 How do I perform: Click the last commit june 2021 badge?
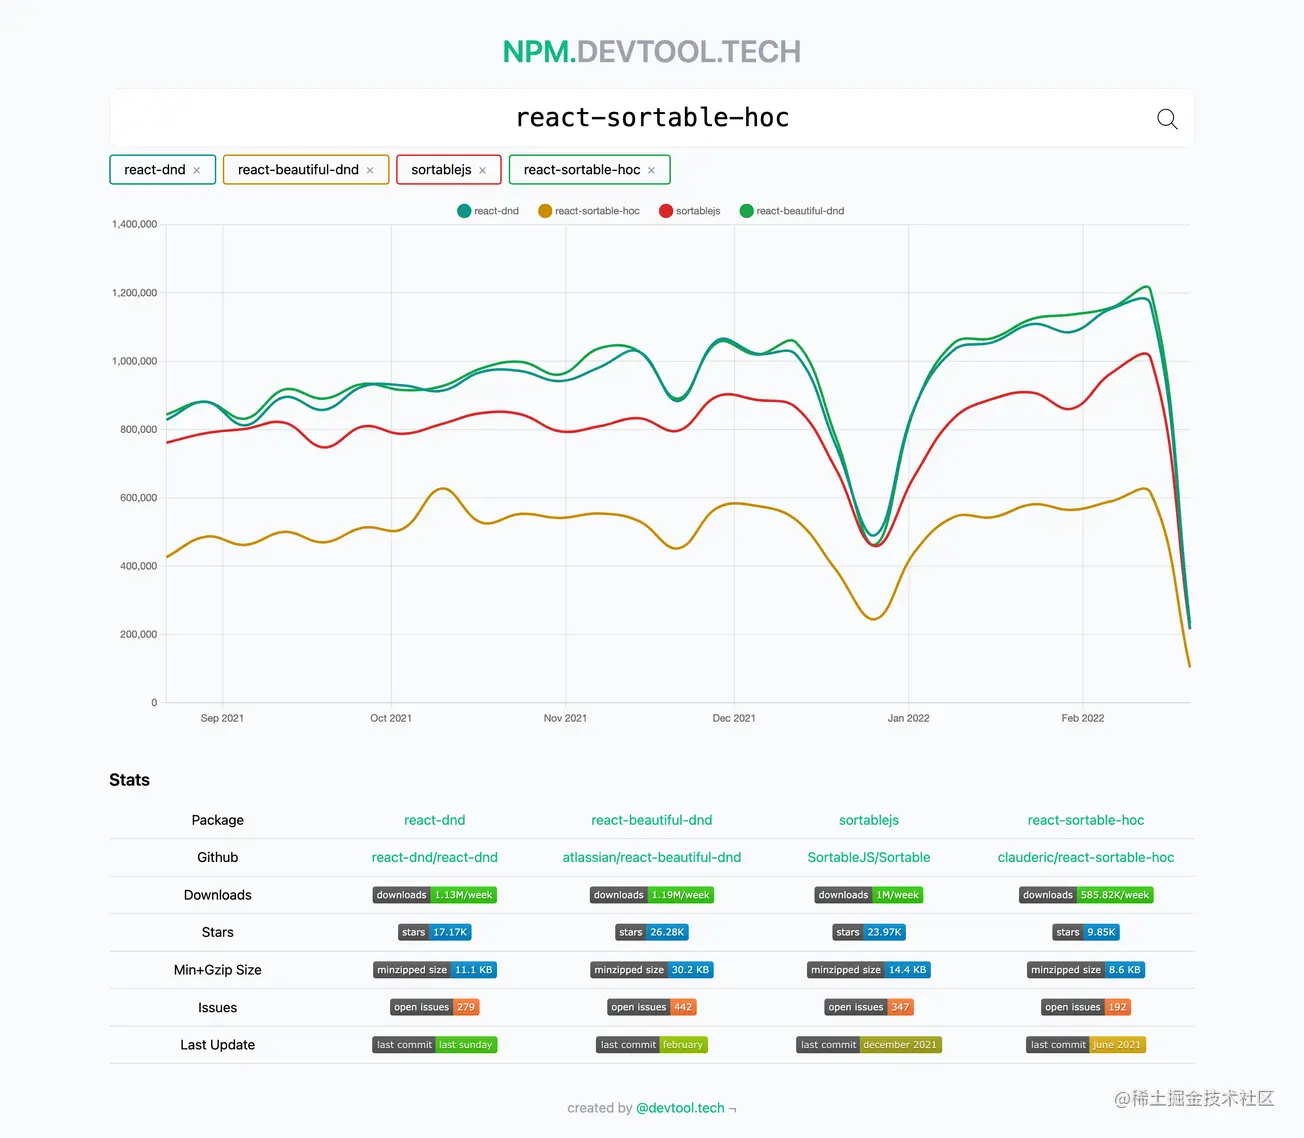point(1086,1045)
